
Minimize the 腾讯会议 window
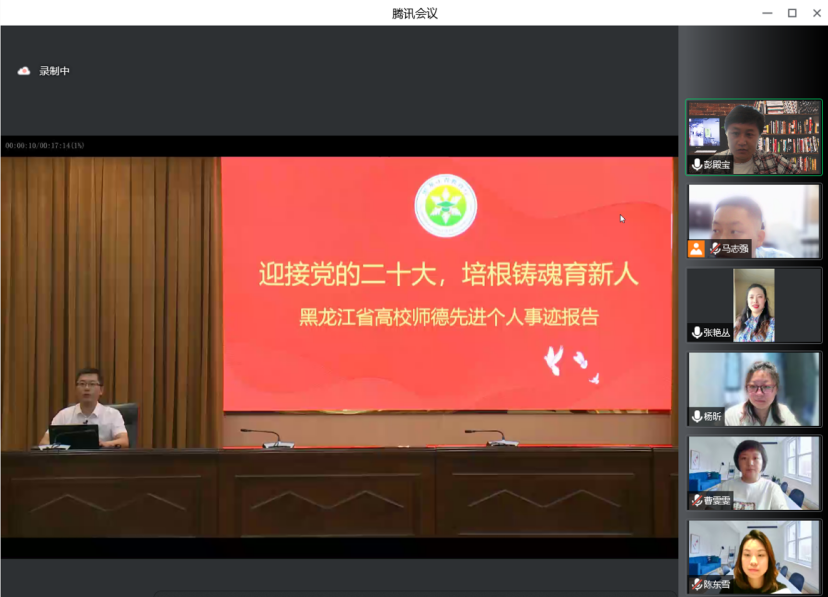coord(767,13)
